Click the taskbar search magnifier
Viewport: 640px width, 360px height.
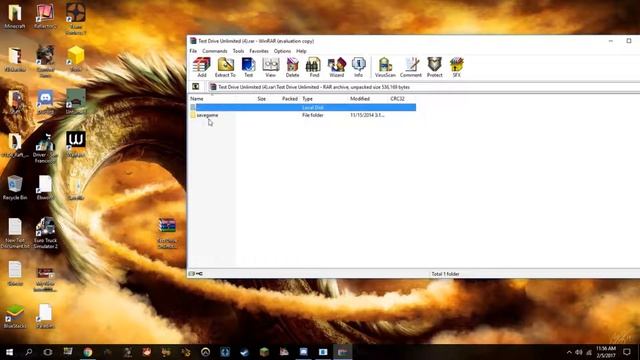[29, 352]
